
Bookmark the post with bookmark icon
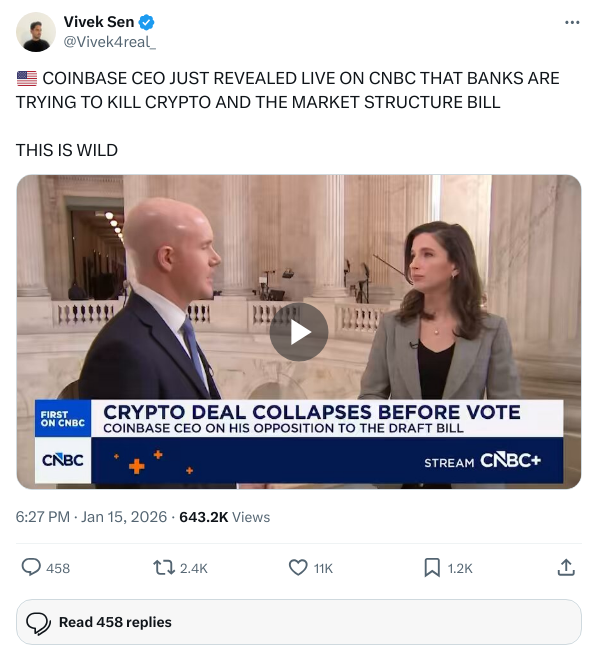(x=432, y=568)
